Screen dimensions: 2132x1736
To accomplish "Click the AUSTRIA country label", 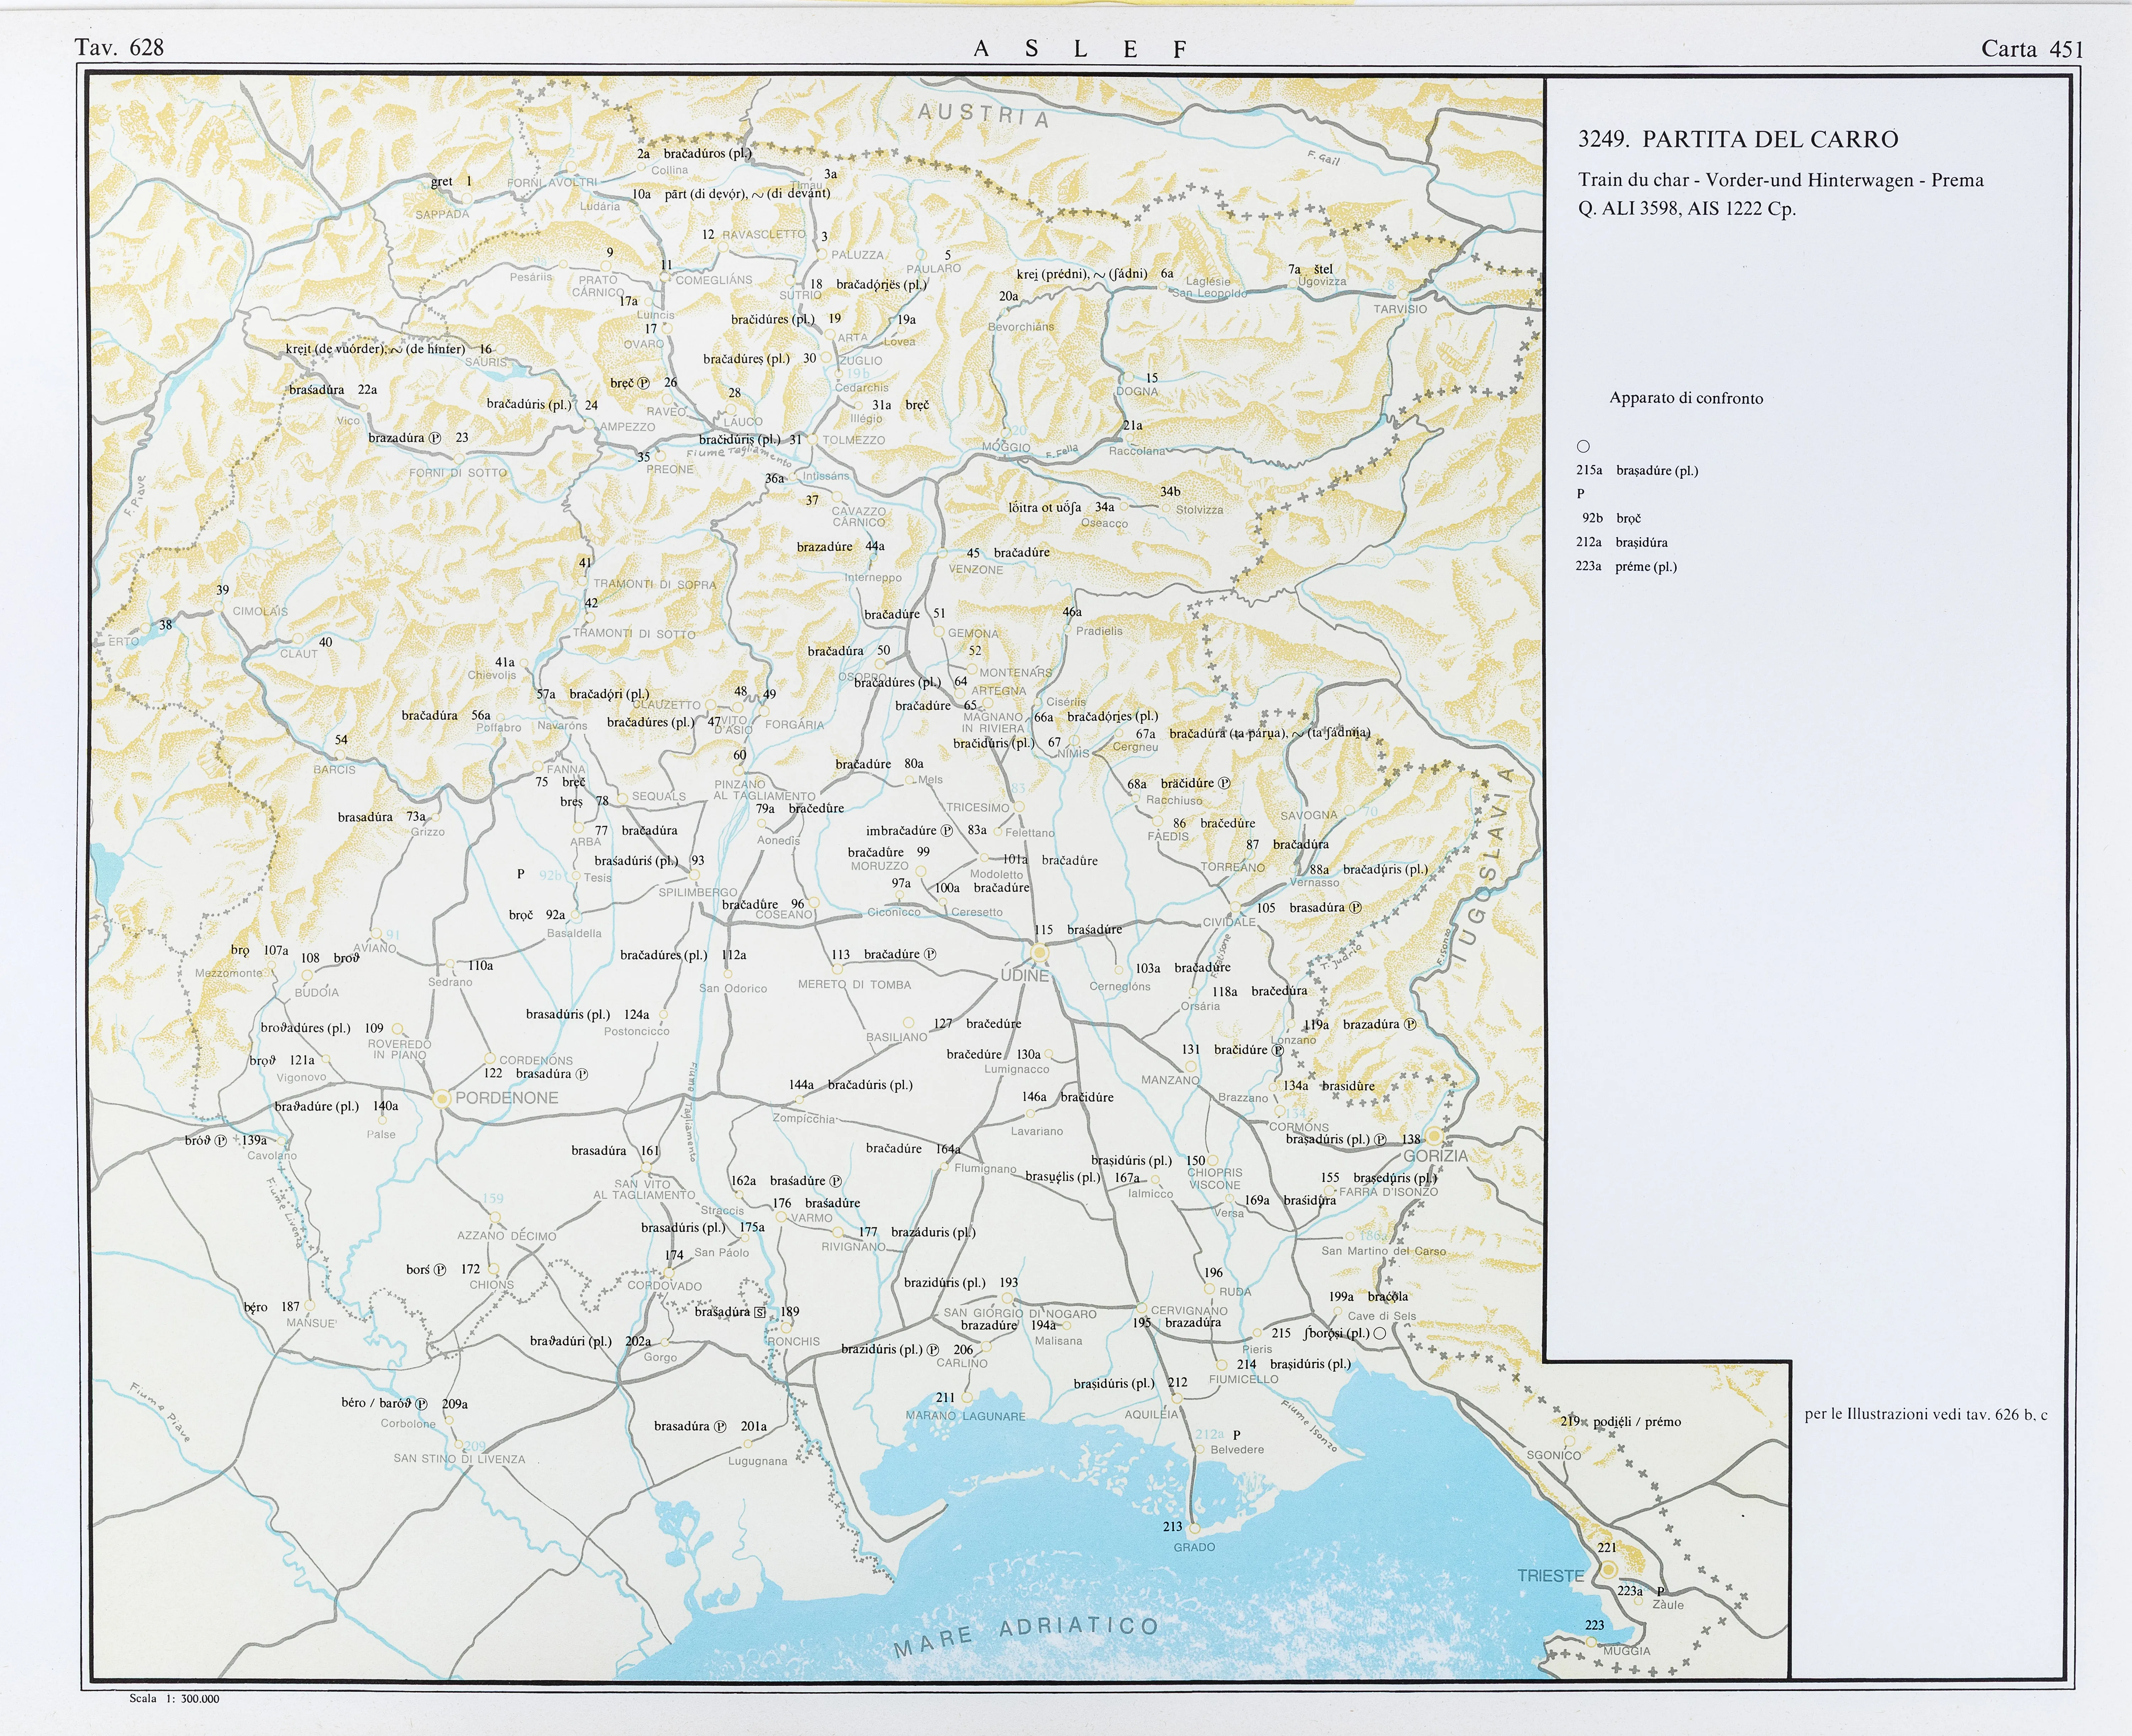I will coord(983,116).
